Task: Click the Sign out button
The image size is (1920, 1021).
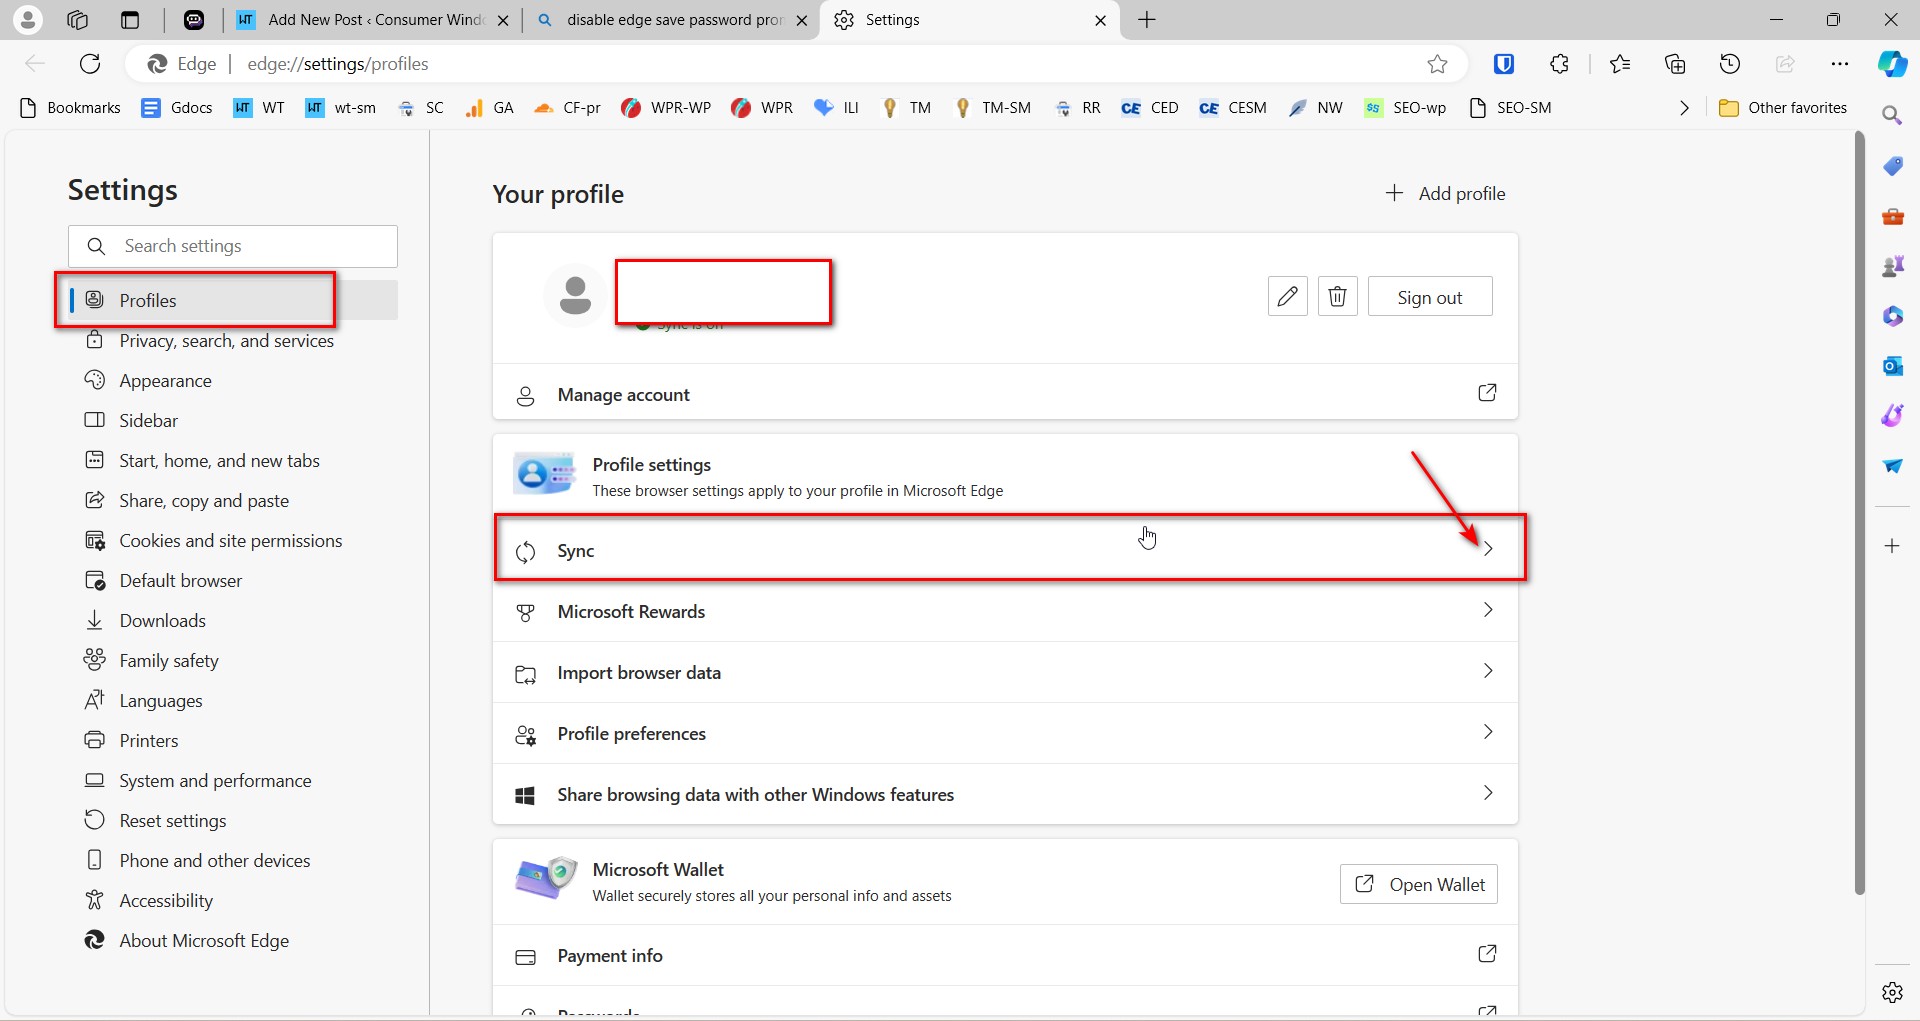Action: coord(1430,297)
